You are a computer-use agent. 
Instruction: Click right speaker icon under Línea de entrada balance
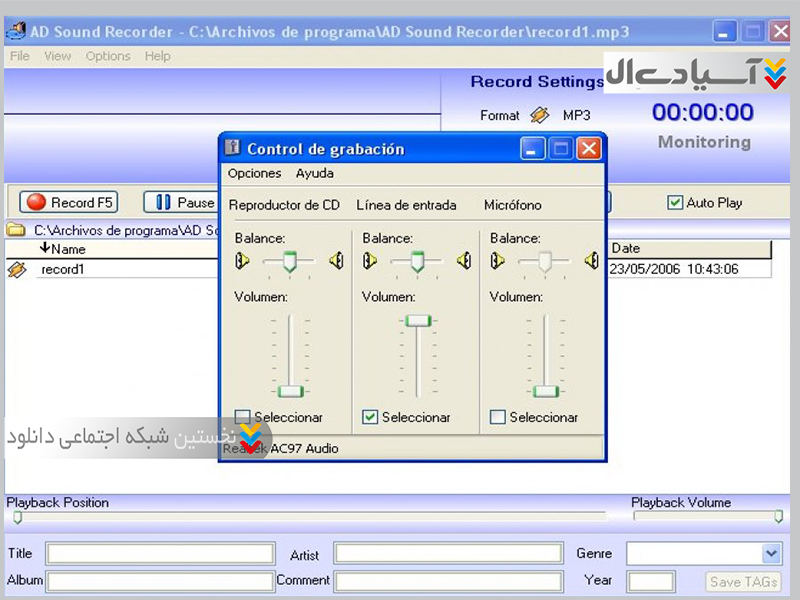[464, 261]
